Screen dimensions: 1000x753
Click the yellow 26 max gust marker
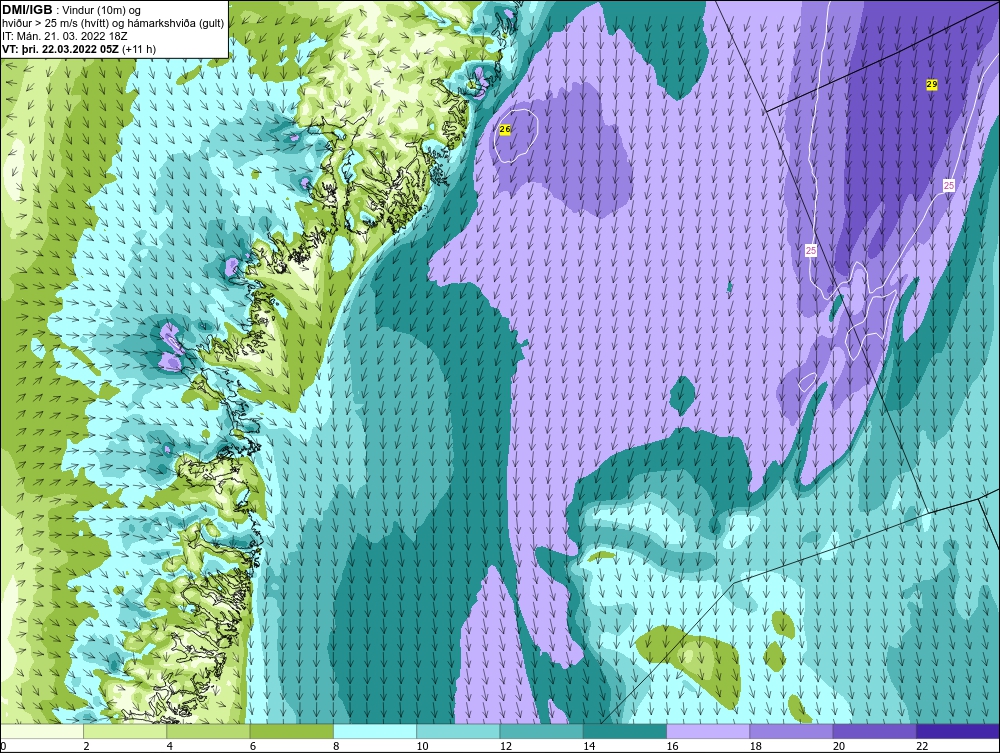(505, 129)
